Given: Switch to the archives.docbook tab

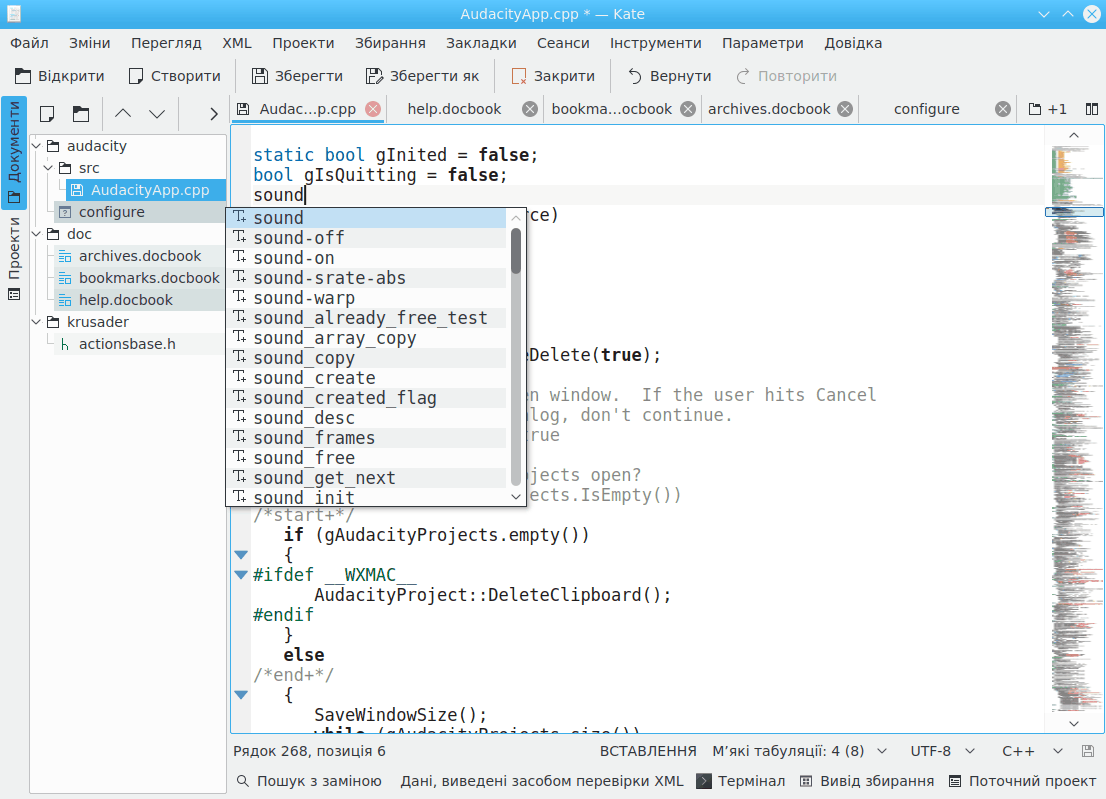Looking at the screenshot, I should point(769,109).
